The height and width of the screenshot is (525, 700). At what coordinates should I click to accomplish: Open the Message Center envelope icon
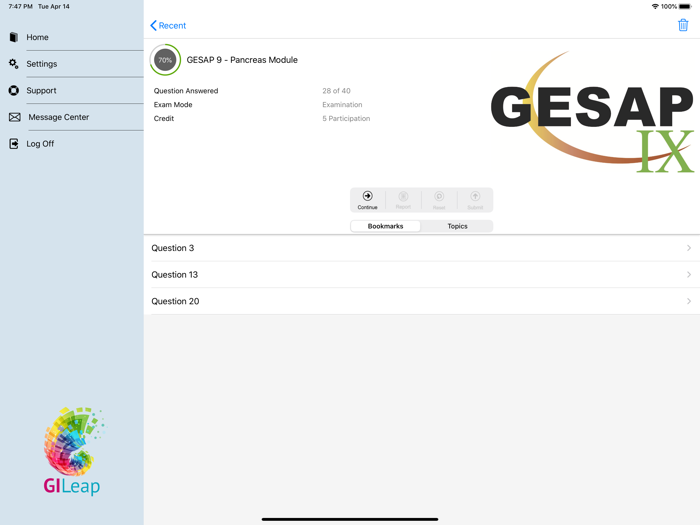(15, 117)
